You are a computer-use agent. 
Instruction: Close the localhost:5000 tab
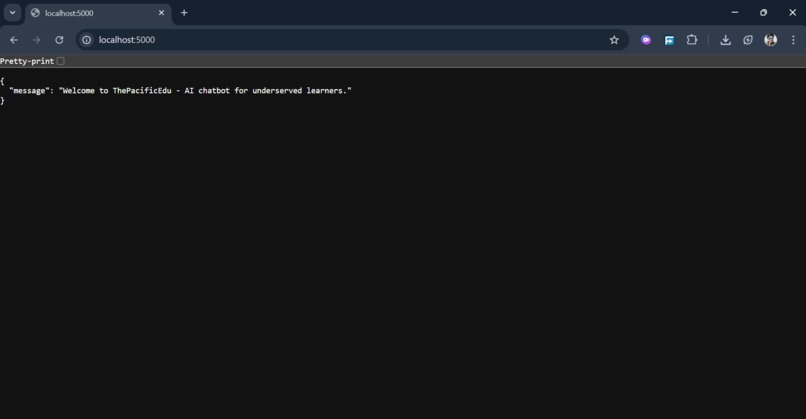(x=161, y=13)
